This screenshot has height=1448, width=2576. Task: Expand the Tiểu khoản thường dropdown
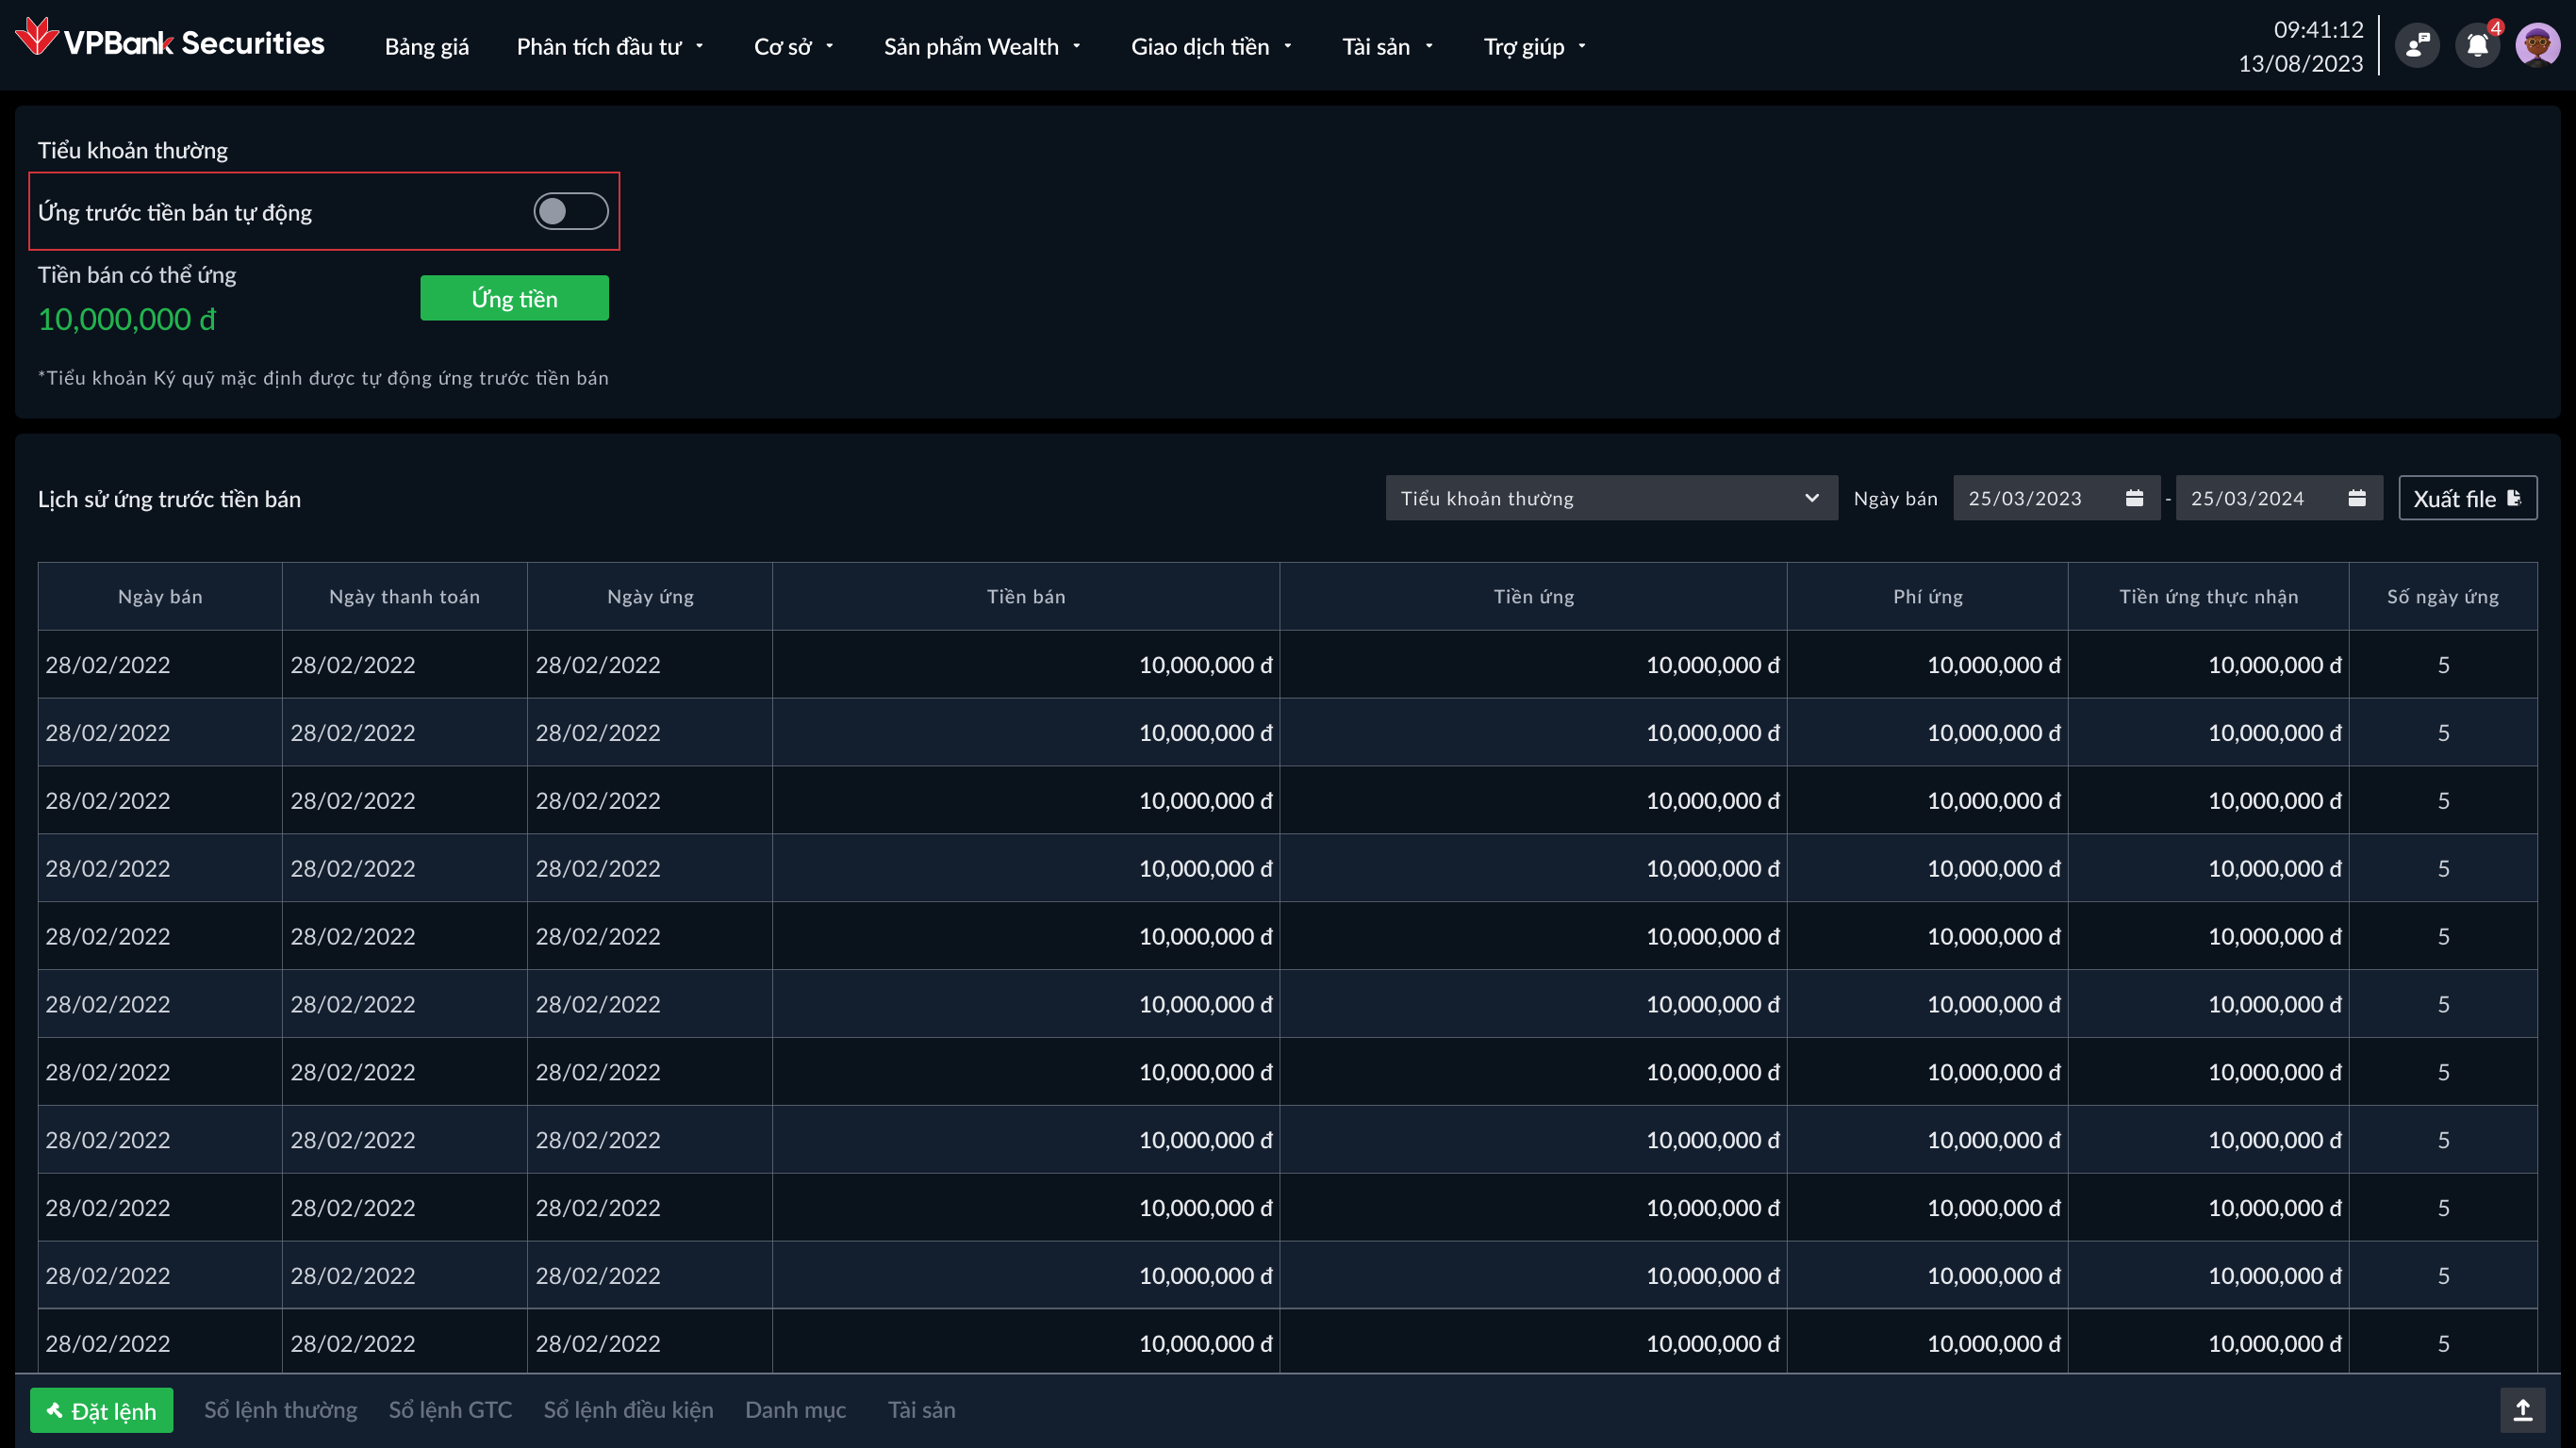1610,498
